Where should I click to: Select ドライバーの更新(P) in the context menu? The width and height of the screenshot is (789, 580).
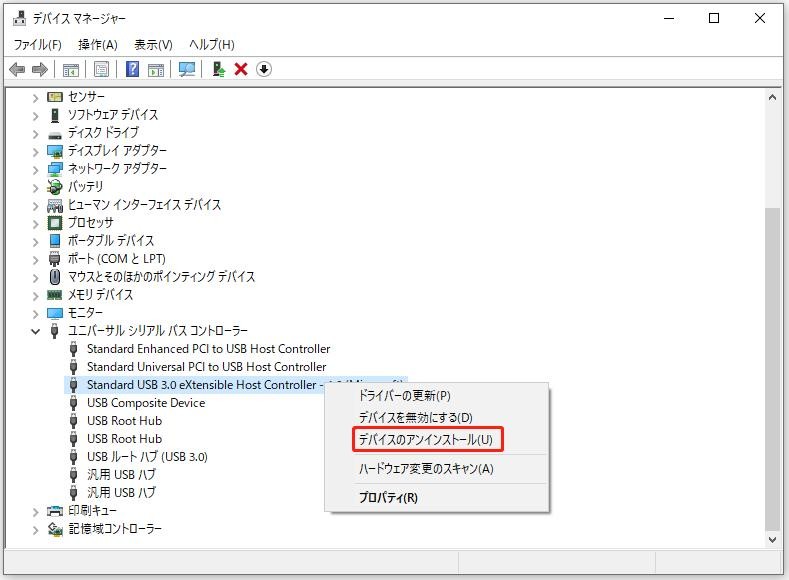coord(404,396)
